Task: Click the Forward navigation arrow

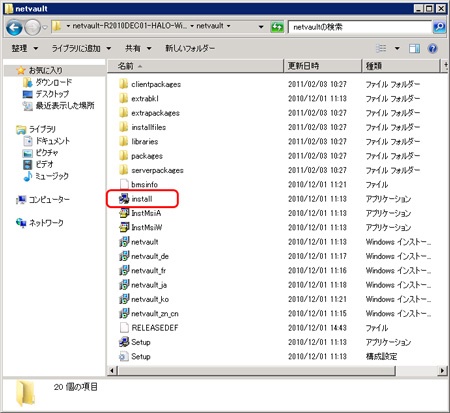Action: coord(32,28)
